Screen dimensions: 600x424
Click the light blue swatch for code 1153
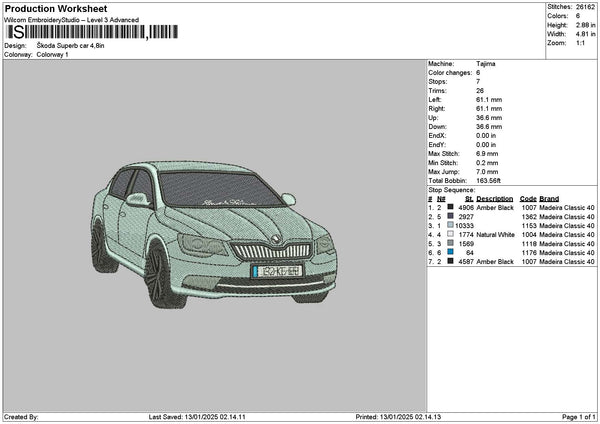[449, 225]
